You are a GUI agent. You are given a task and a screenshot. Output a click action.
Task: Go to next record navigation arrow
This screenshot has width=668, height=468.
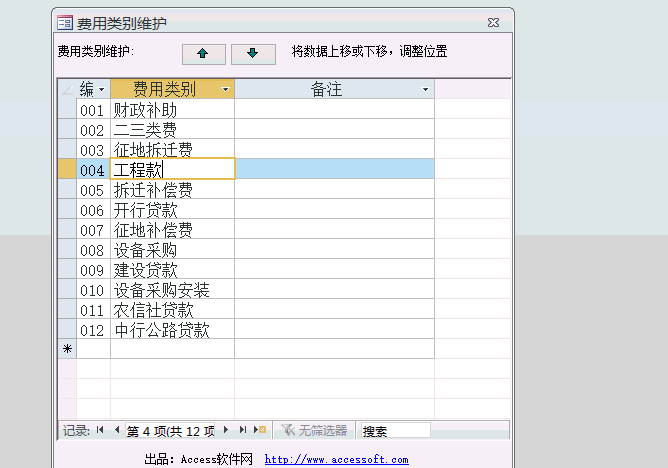pos(226,430)
